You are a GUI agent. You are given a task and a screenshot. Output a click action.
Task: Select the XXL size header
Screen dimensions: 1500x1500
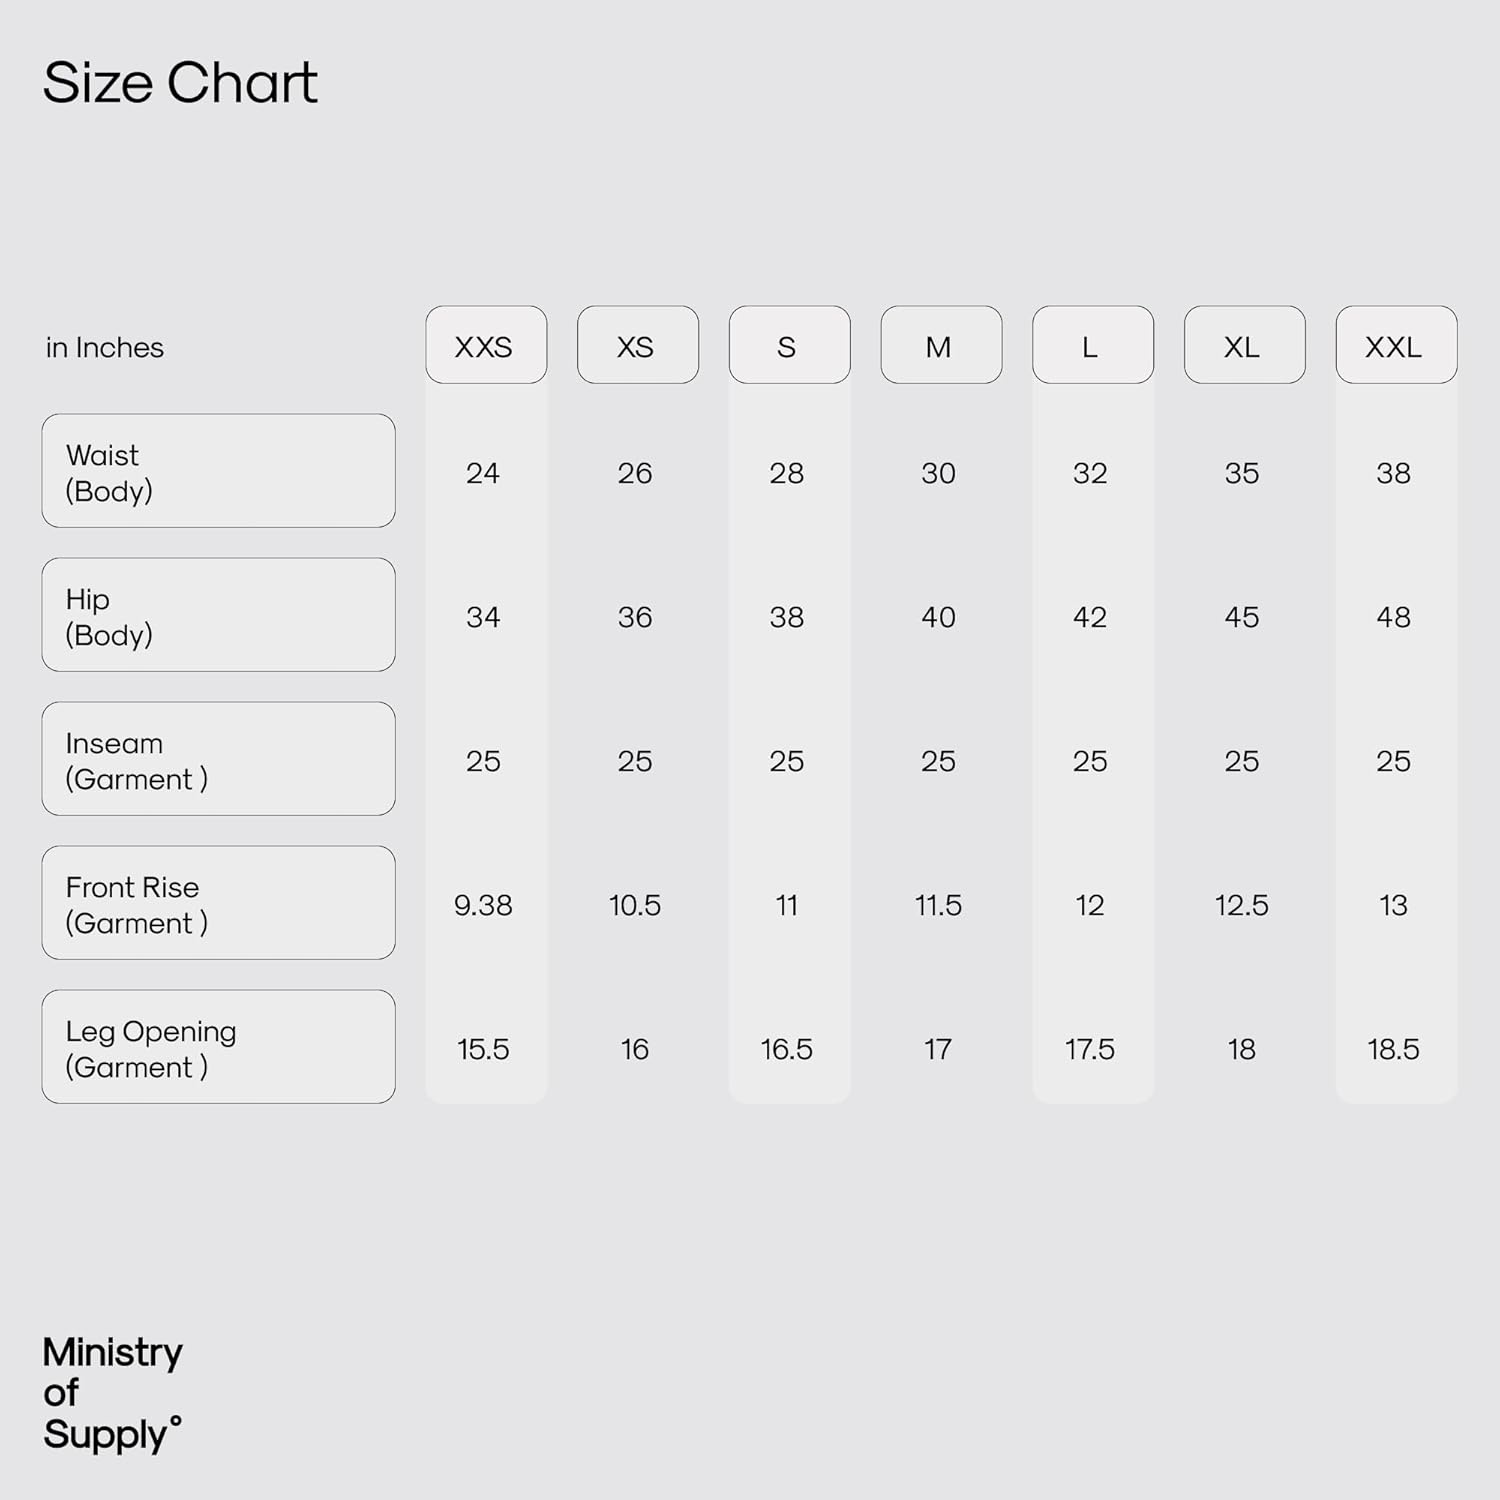click(x=1396, y=346)
